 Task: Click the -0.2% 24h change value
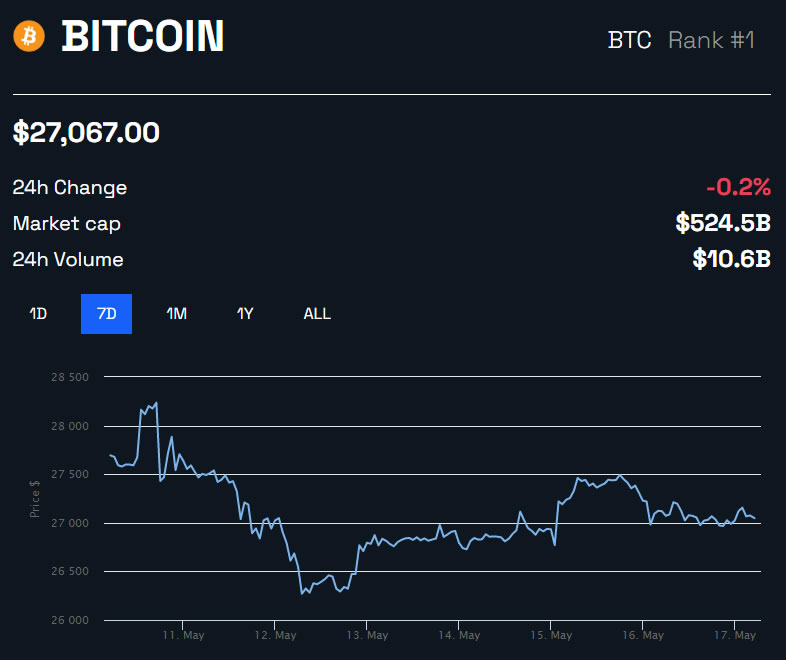pos(738,187)
